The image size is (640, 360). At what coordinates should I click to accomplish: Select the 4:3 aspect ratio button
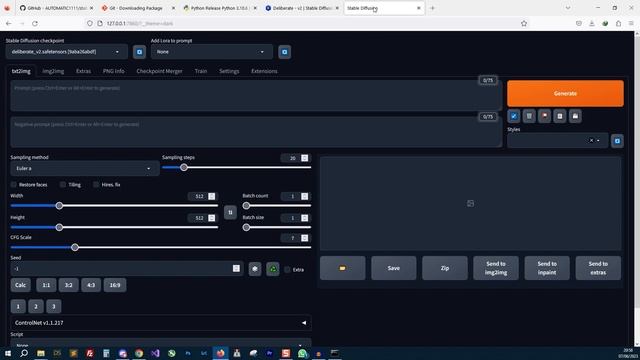coord(91,285)
